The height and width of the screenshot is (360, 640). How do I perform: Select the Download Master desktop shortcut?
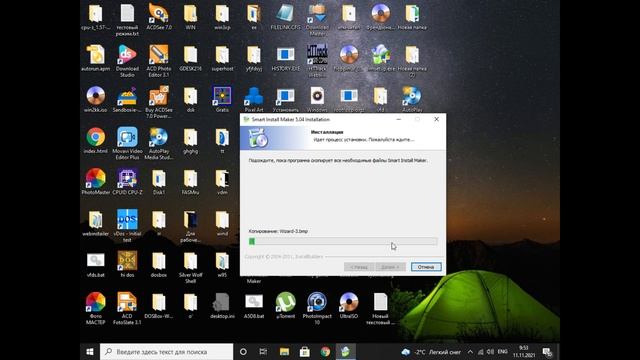tap(317, 19)
